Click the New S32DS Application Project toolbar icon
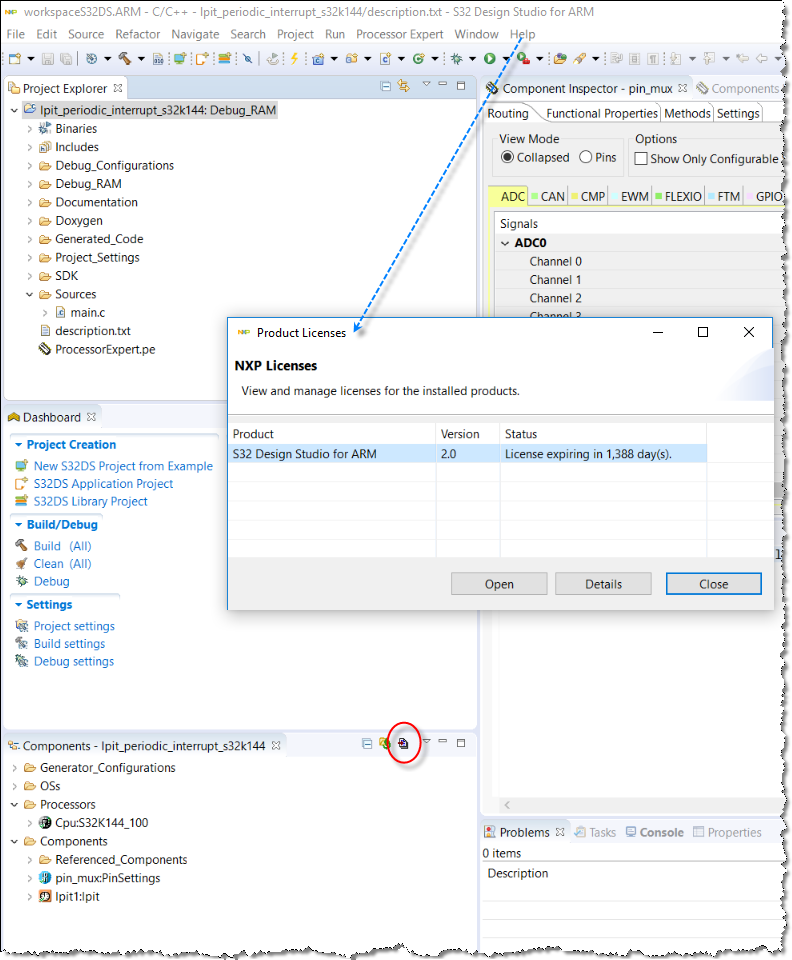 pyautogui.click(x=201, y=59)
